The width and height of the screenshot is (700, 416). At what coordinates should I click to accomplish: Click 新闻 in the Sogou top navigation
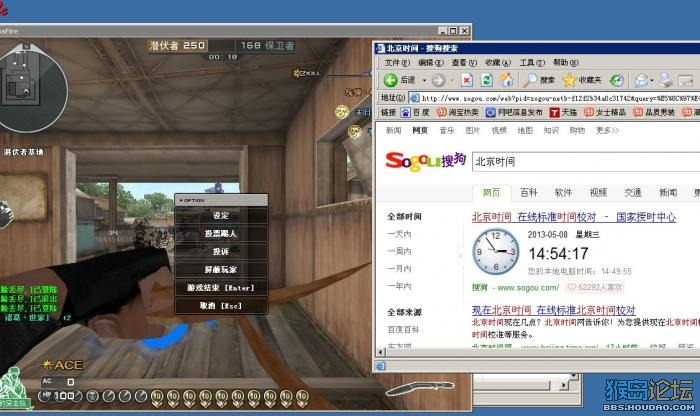(393, 130)
